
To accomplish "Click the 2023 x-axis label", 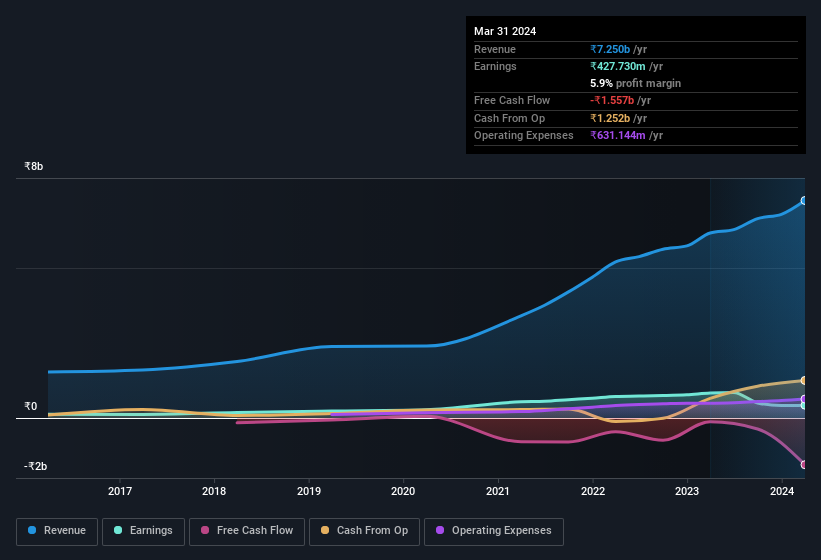I will tap(687, 491).
